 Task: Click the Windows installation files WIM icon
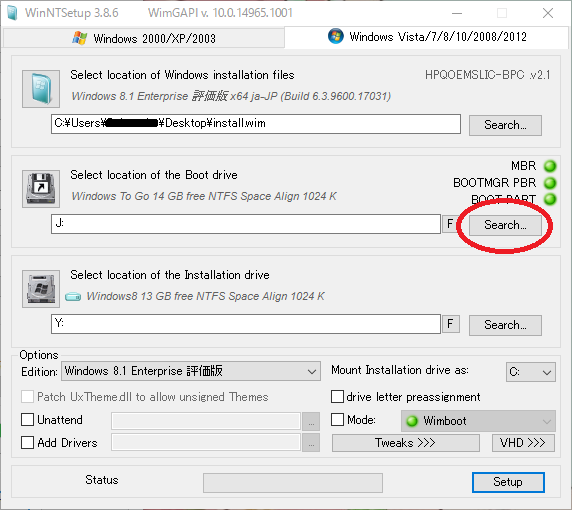tap(41, 89)
